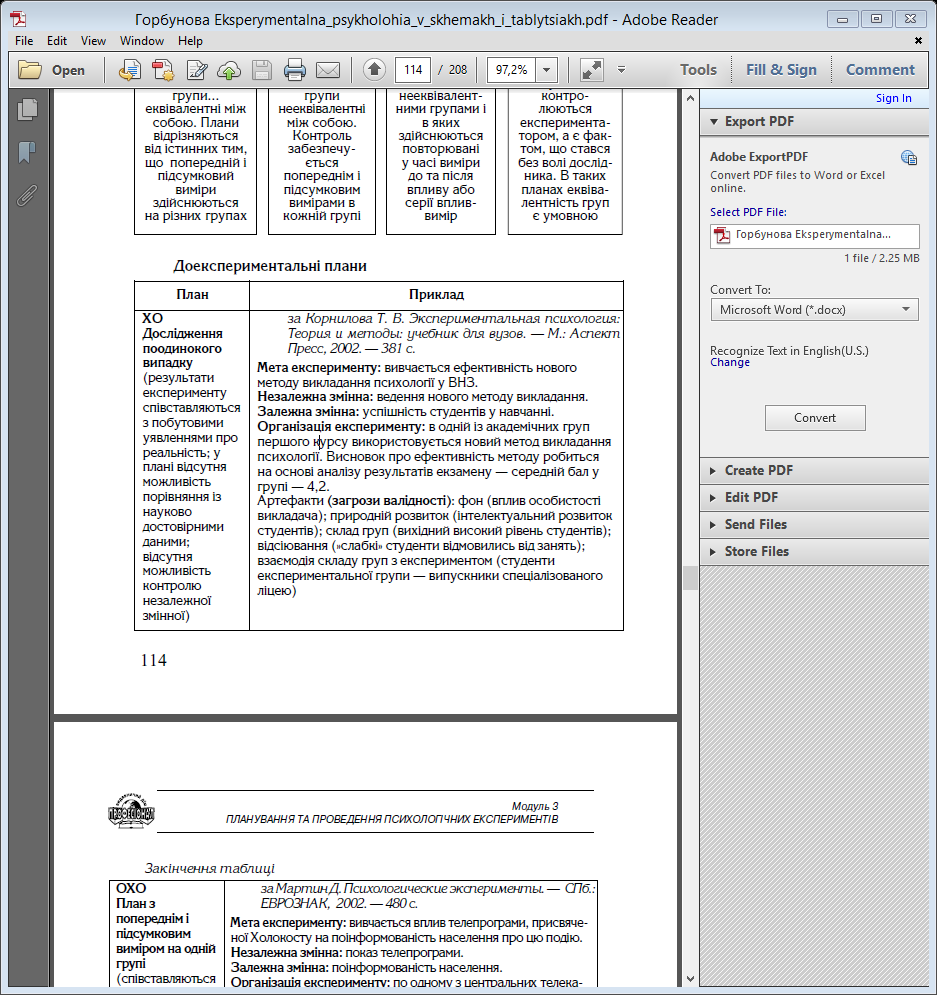The height and width of the screenshot is (995, 937).
Task: Toggle read mode with diagonal arrows icon
Action: (x=592, y=70)
